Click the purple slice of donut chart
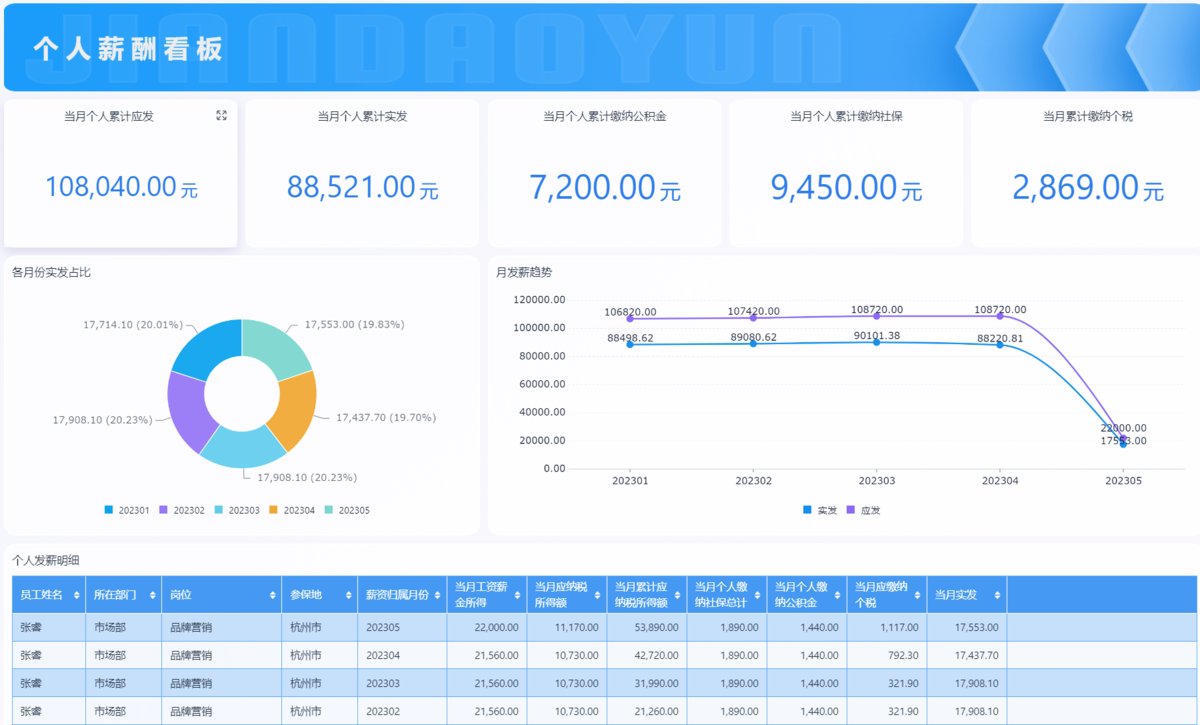1200x725 pixels. [188, 410]
